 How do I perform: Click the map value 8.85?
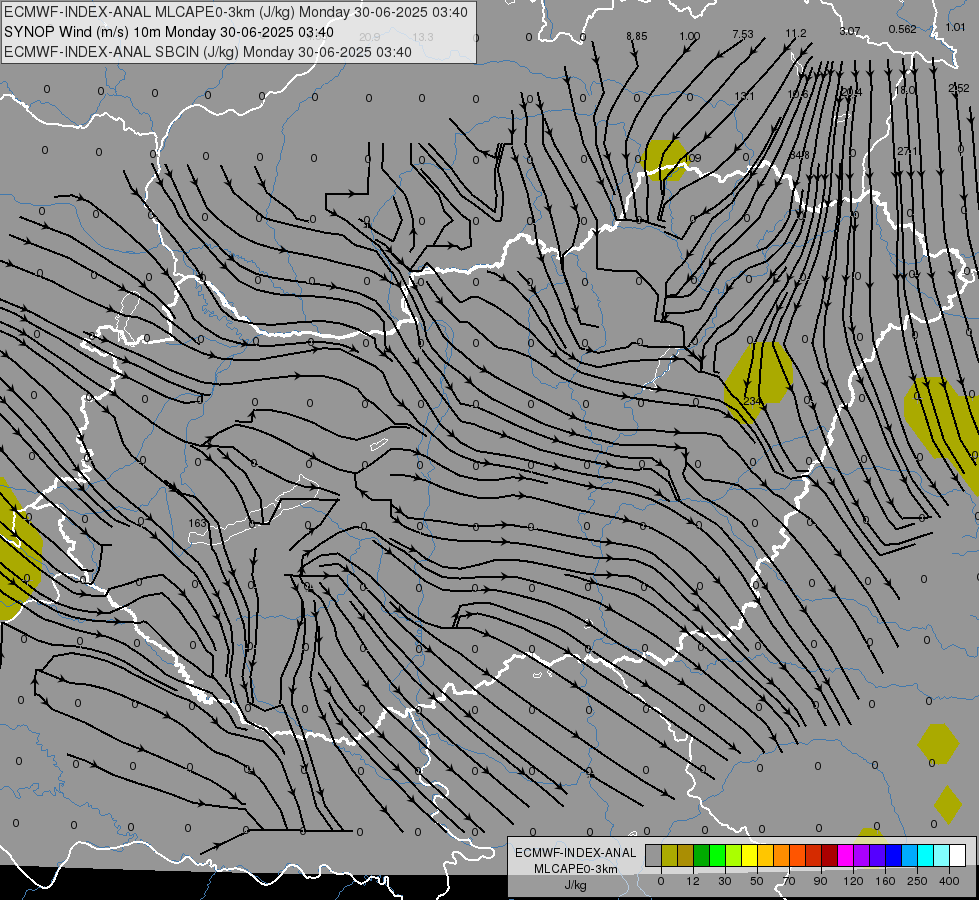pos(636,36)
